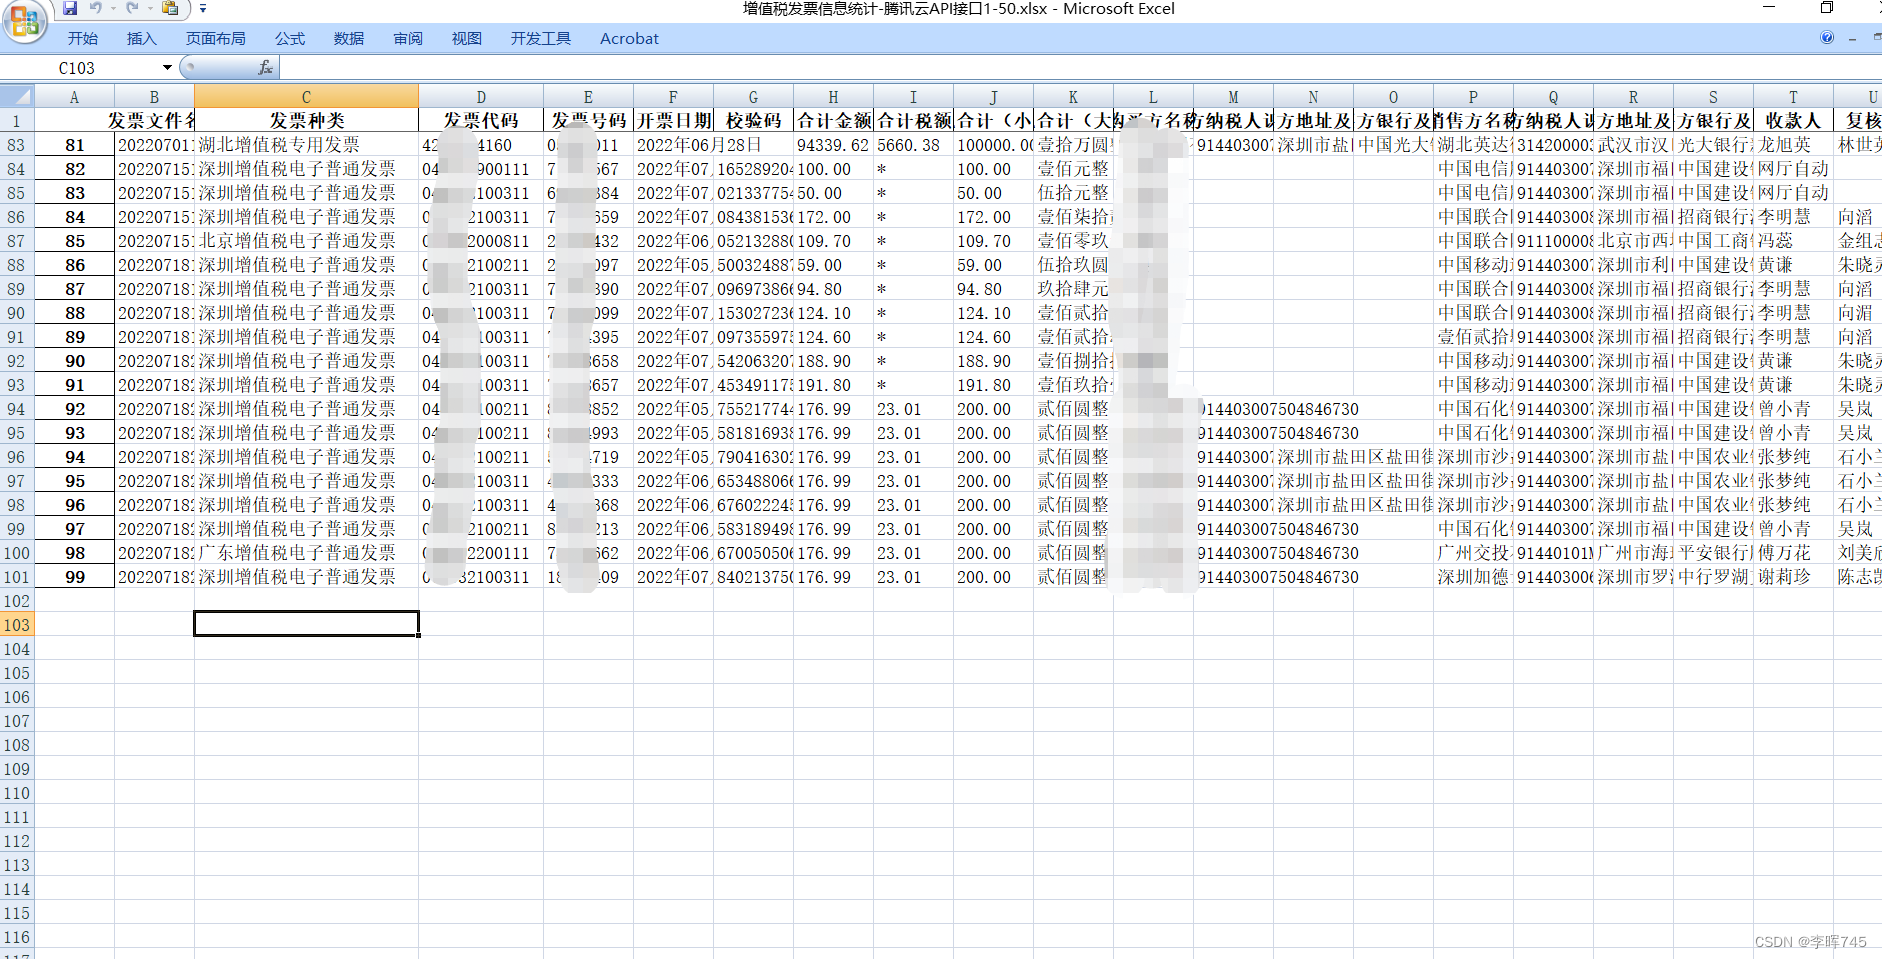The height and width of the screenshot is (959, 1882).
Task: Expand the Name Box dropdown arrow
Action: tap(167, 68)
